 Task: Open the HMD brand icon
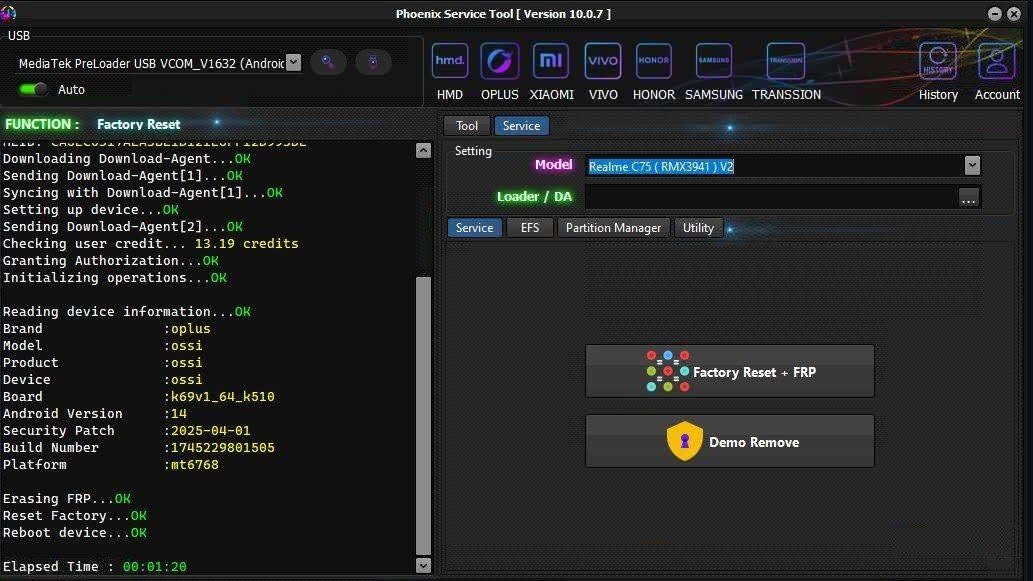pyautogui.click(x=450, y=61)
